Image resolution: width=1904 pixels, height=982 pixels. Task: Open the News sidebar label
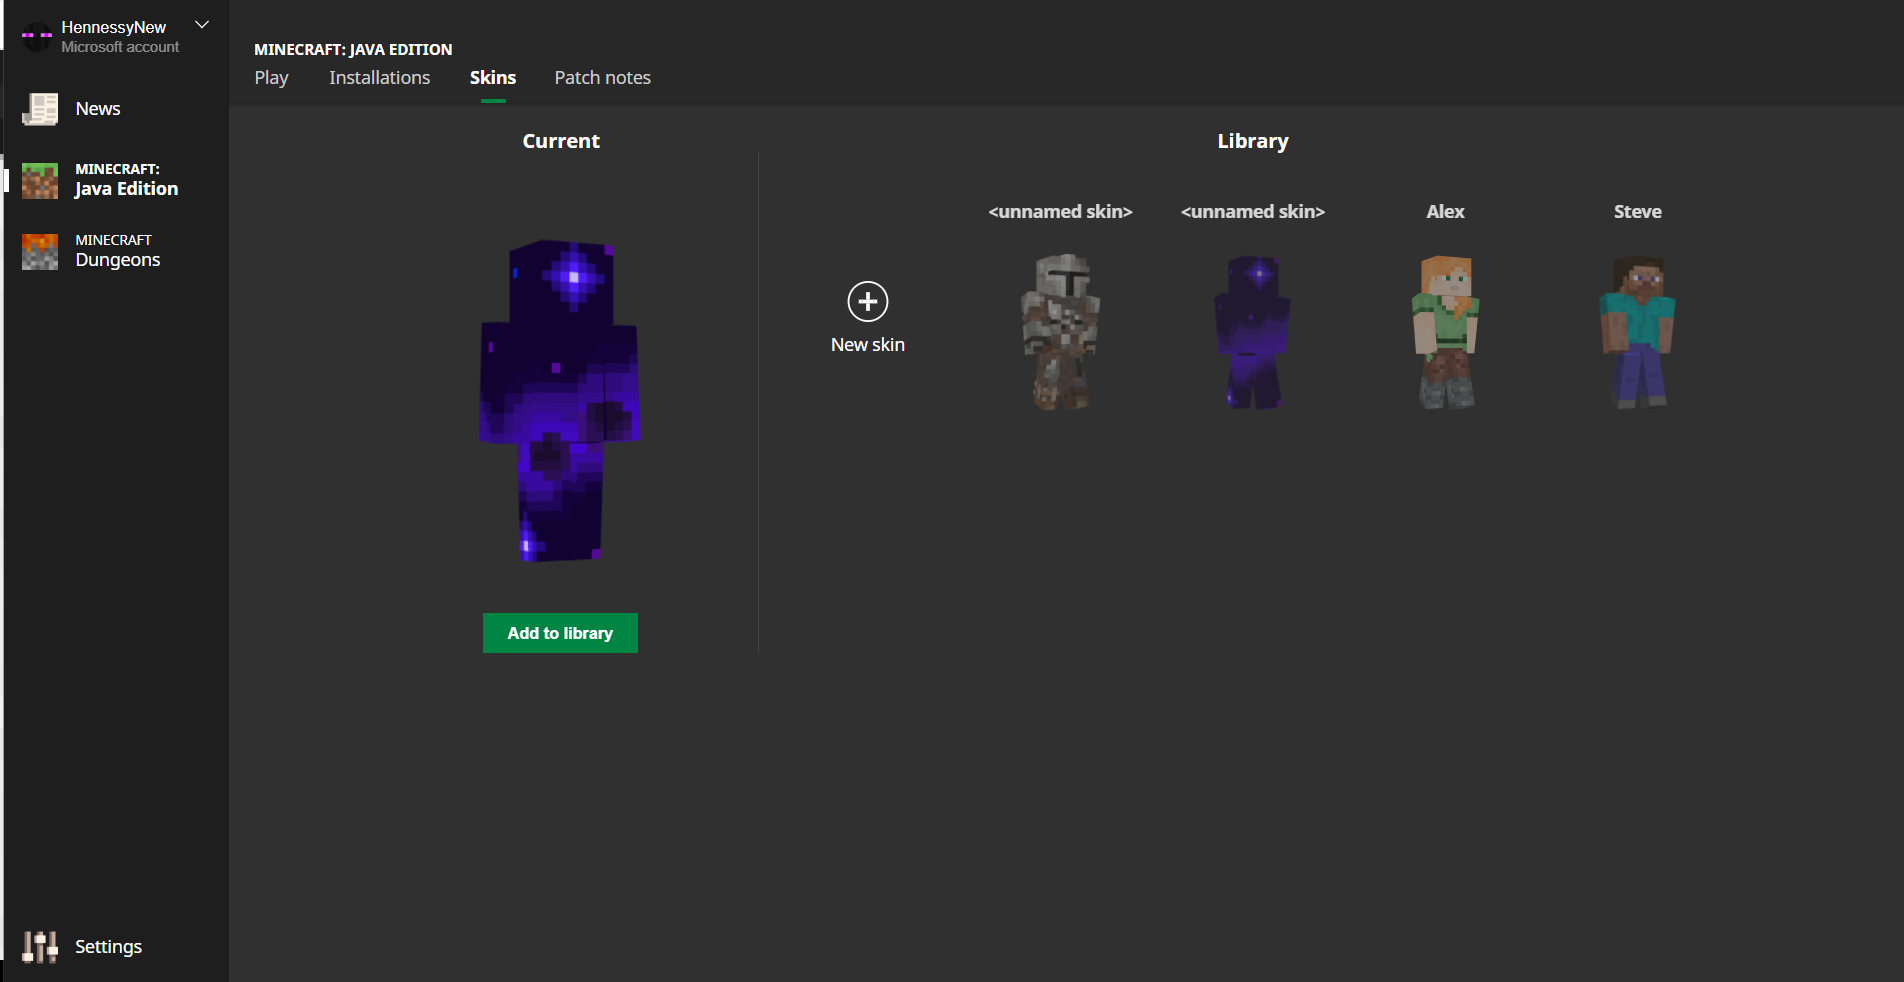pos(98,109)
